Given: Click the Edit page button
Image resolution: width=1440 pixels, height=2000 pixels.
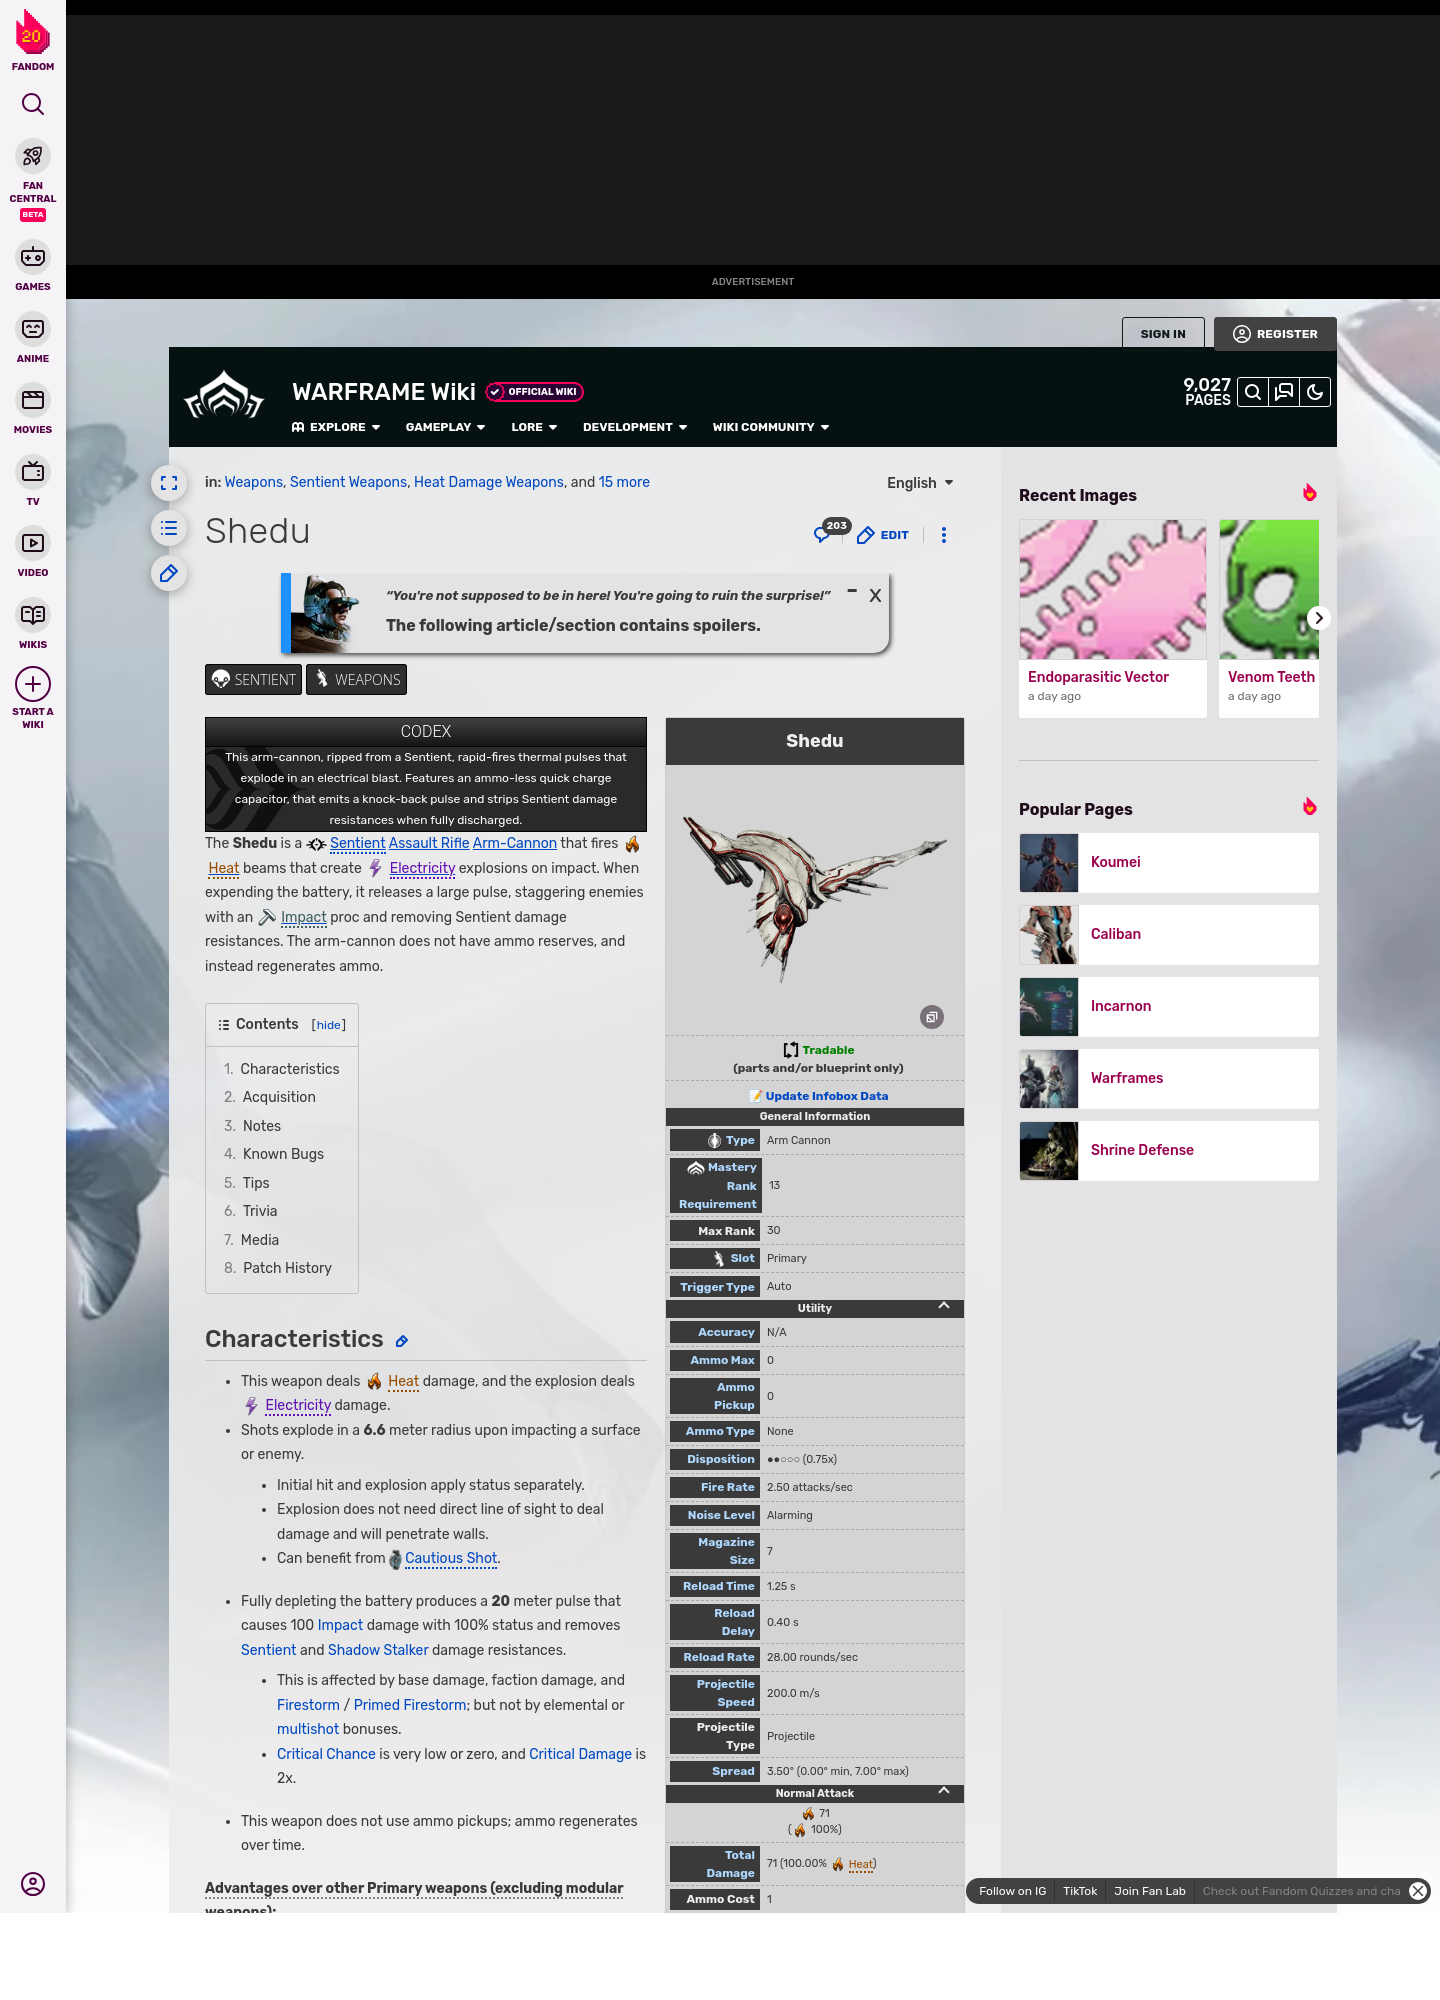Looking at the screenshot, I should [x=883, y=535].
